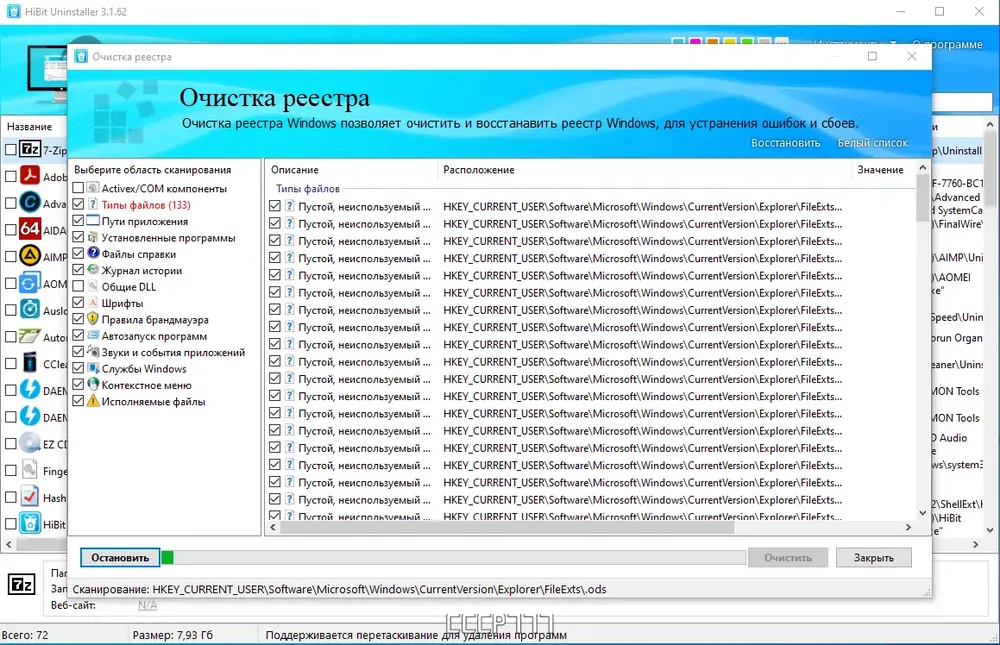The image size is (1000, 645).
Task: Uncheck the Пути приложения checkbox
Action: [x=78, y=221]
